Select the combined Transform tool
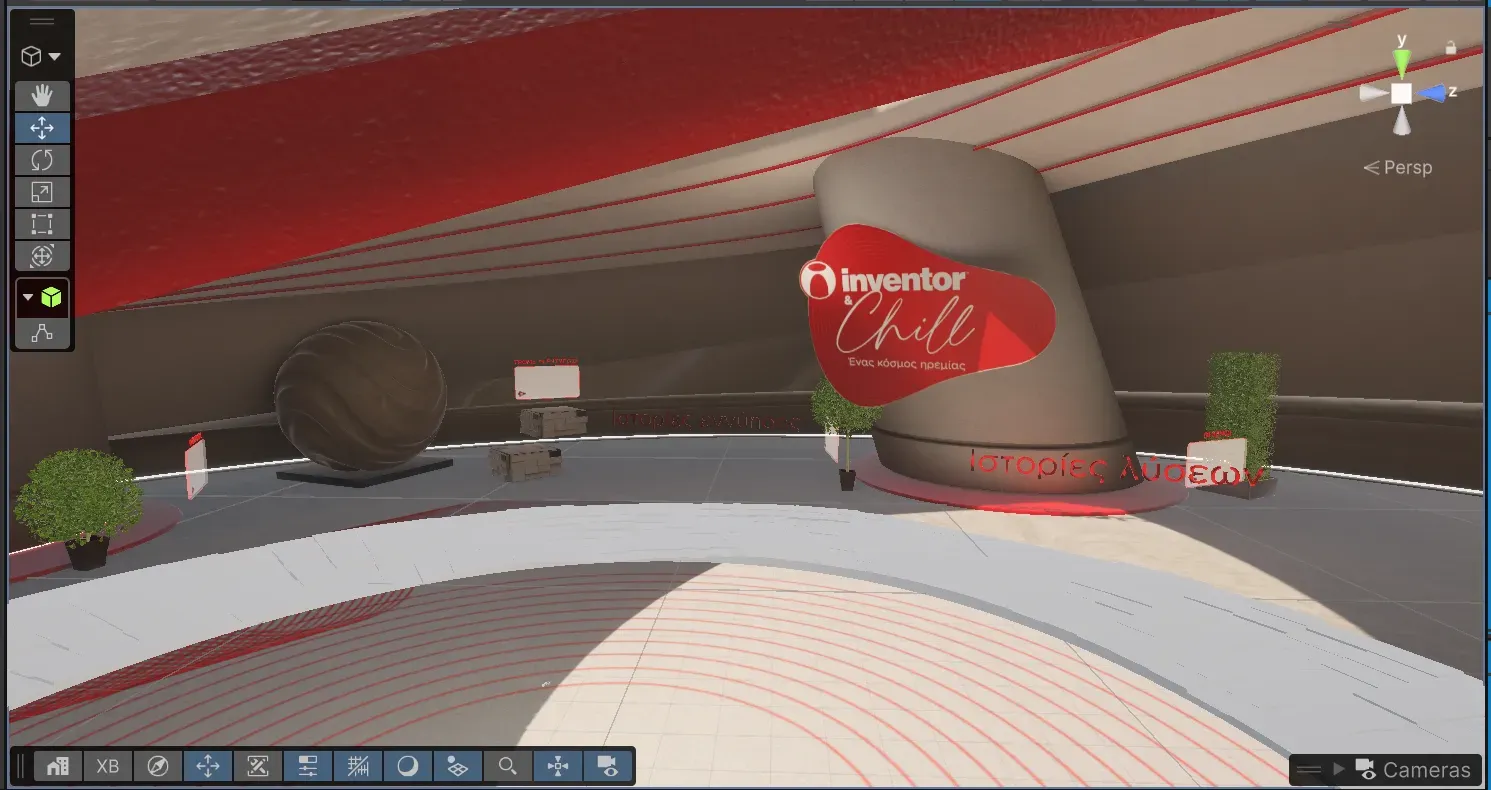The height and width of the screenshot is (790, 1491). click(x=42, y=256)
